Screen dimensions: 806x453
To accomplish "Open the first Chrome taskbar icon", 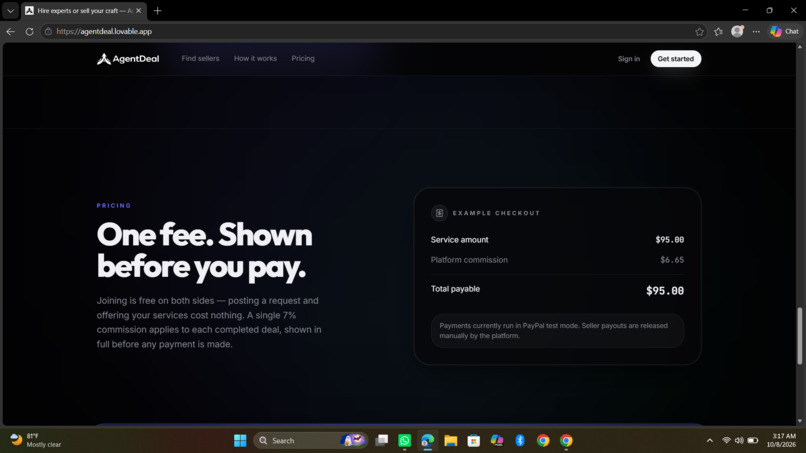I will 543,441.
